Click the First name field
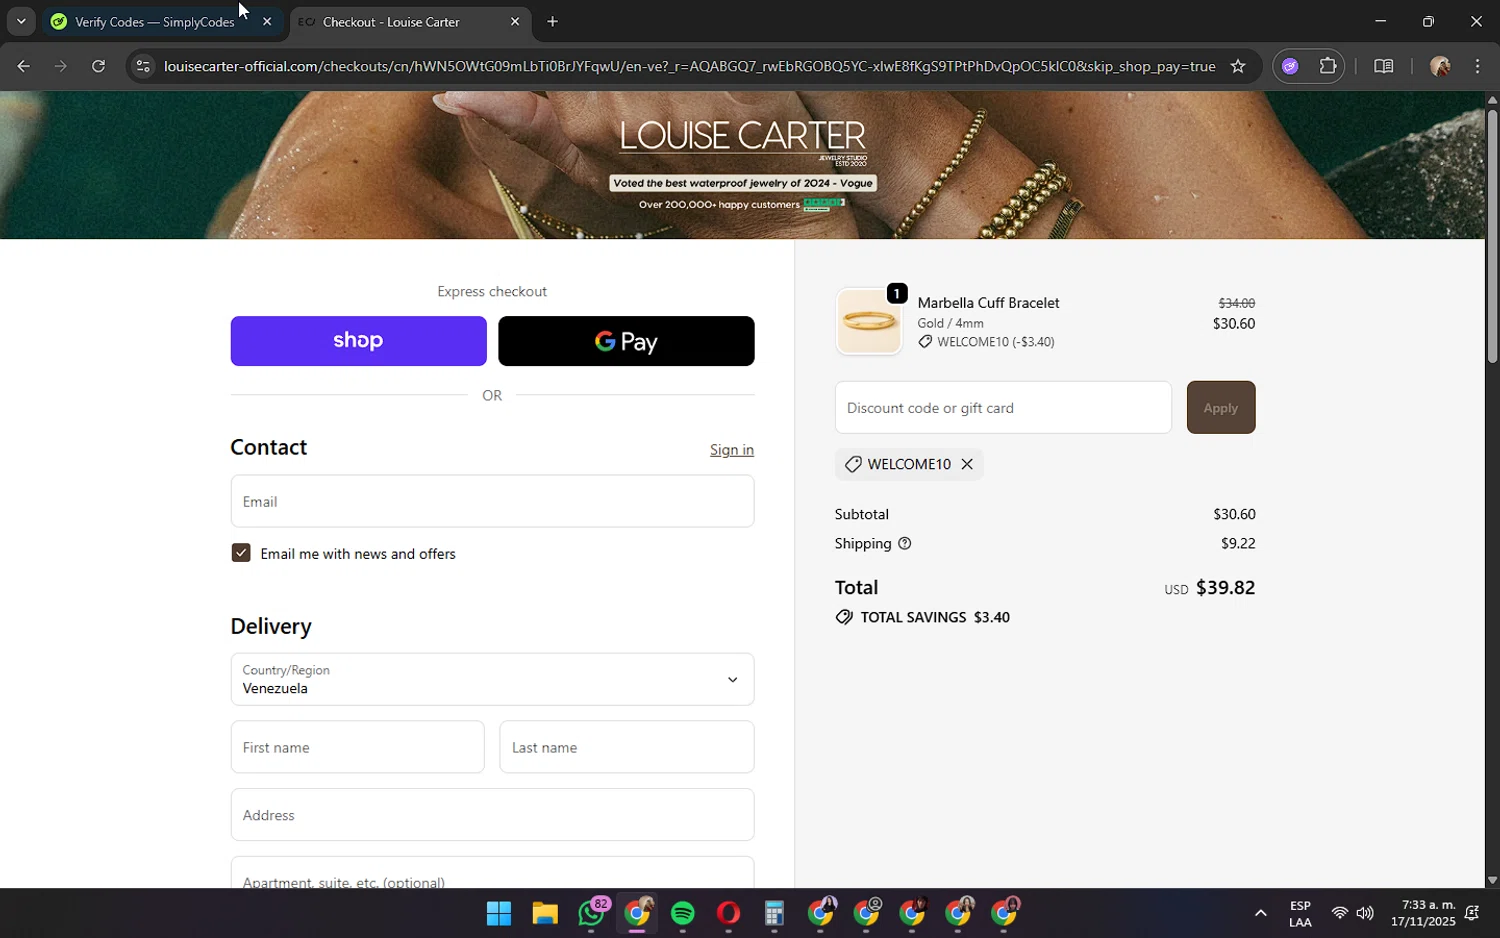The width and height of the screenshot is (1500, 938). (x=358, y=747)
